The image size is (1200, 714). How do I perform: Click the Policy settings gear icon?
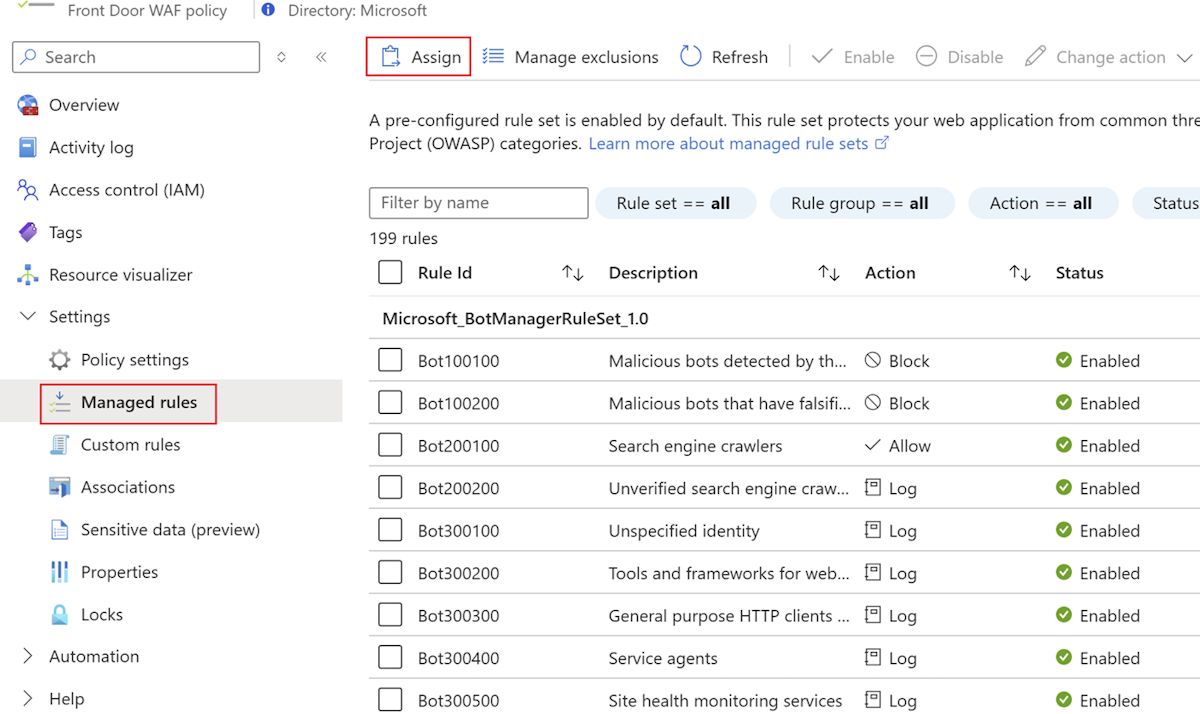60,359
